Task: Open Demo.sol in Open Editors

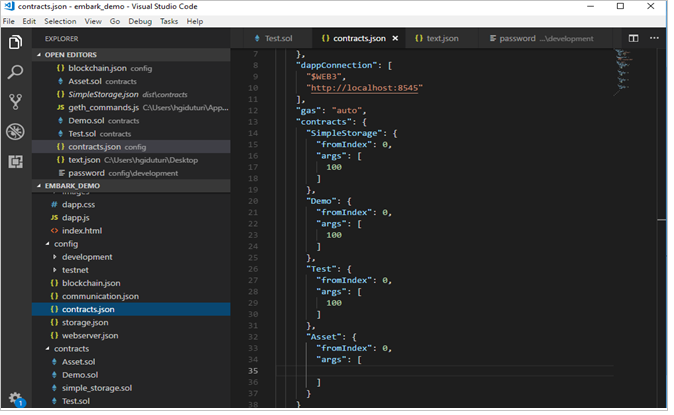Action: click(x=132, y=121)
